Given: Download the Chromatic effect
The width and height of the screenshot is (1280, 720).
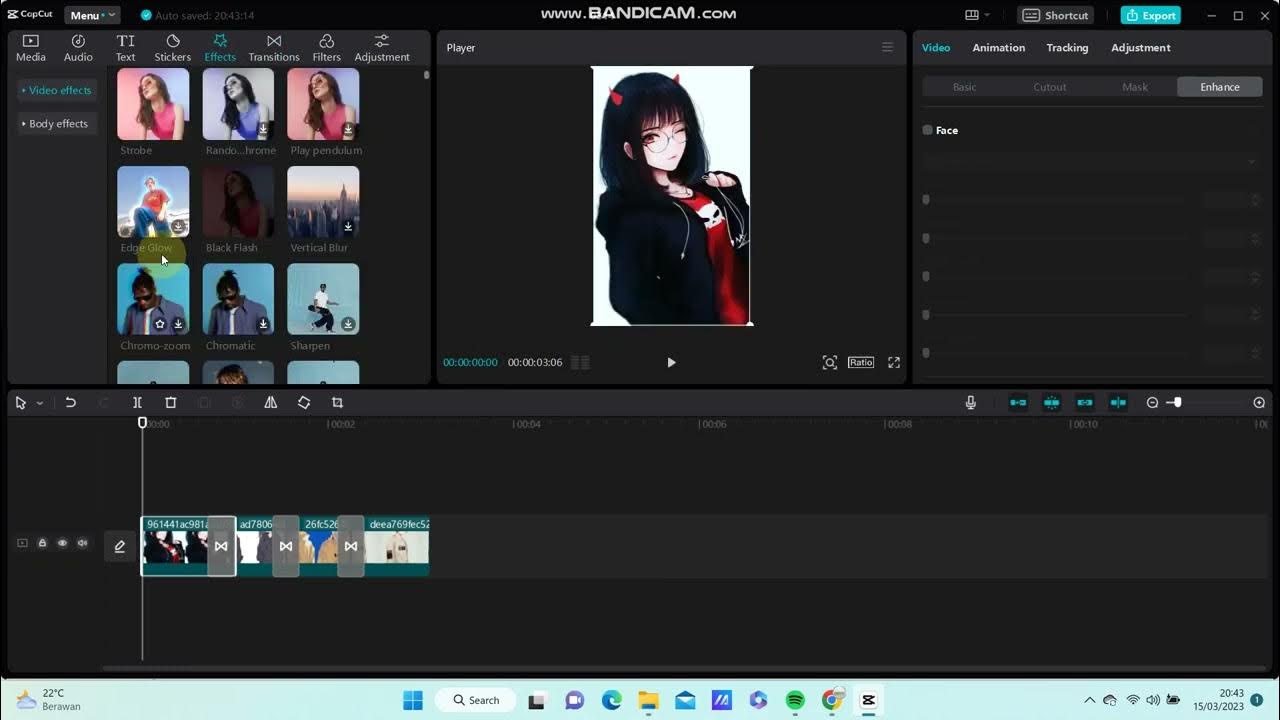Looking at the screenshot, I should pyautogui.click(x=263, y=324).
